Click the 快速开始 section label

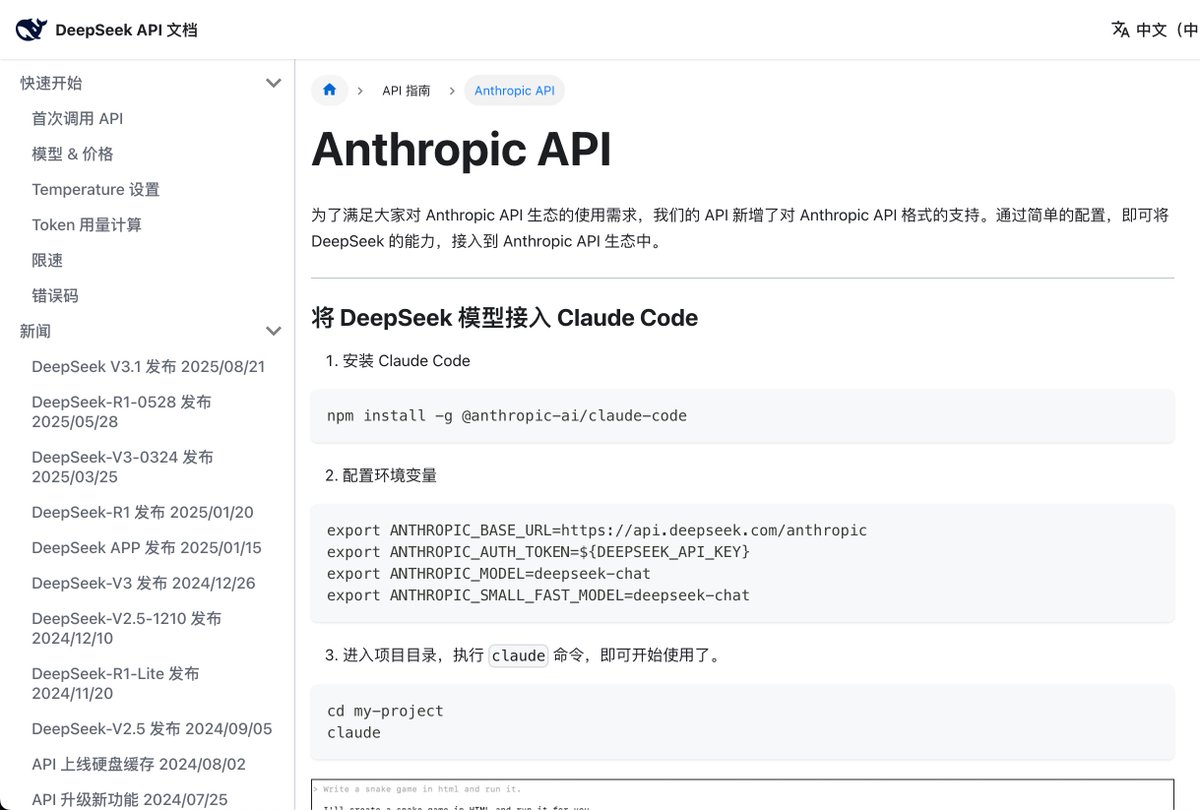(51, 83)
